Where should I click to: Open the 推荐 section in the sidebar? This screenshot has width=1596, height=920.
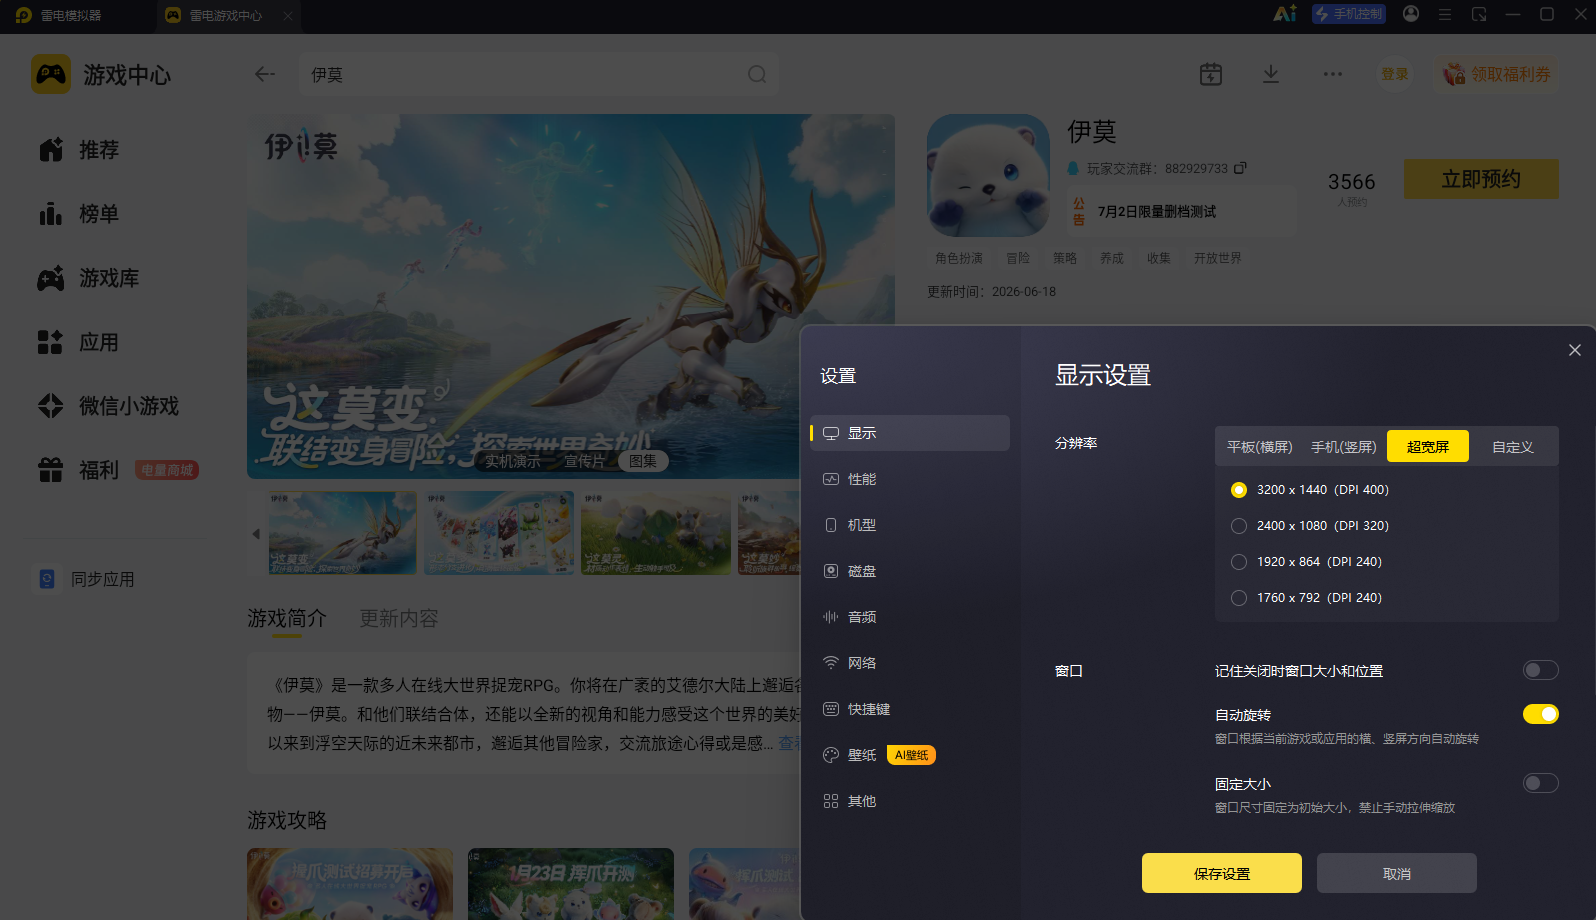[x=80, y=150]
